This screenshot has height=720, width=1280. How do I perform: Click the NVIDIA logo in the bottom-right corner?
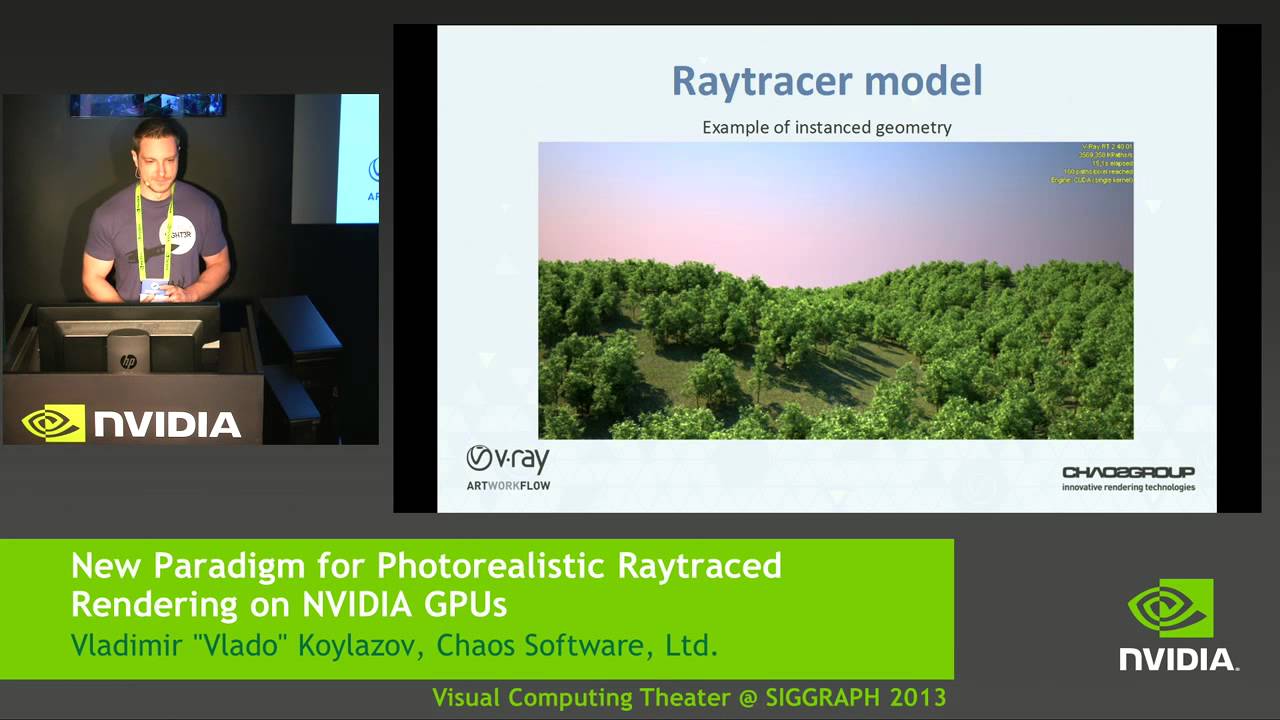click(1178, 625)
